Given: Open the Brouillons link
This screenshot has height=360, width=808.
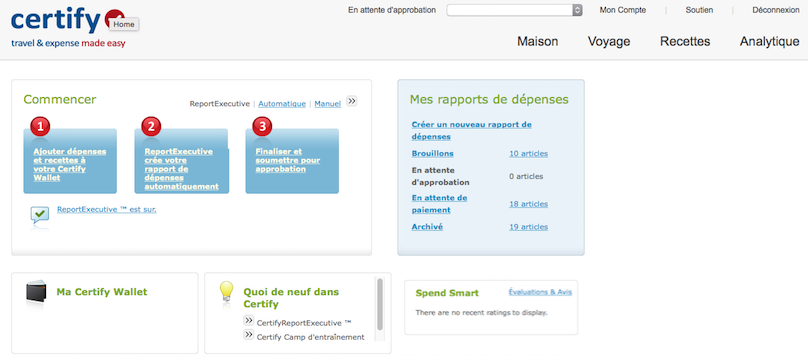Looking at the screenshot, I should [x=432, y=153].
